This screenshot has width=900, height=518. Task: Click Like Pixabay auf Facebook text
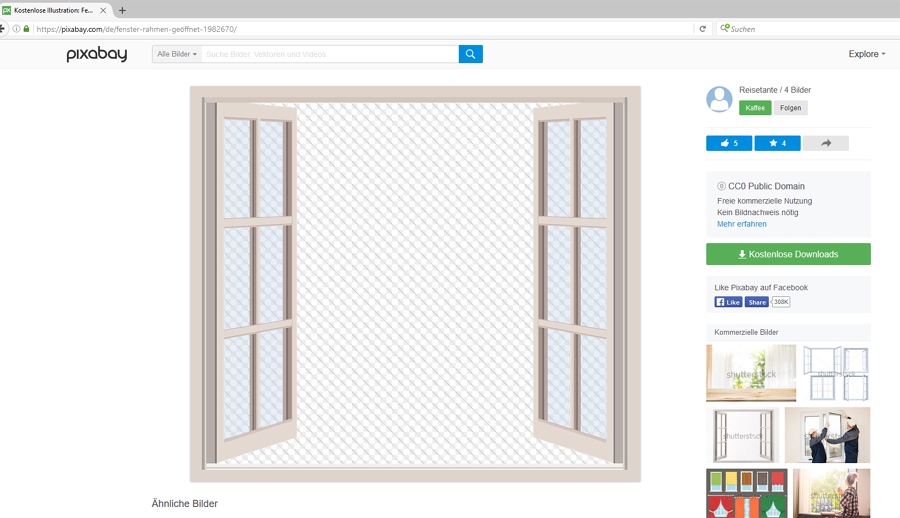click(761, 288)
